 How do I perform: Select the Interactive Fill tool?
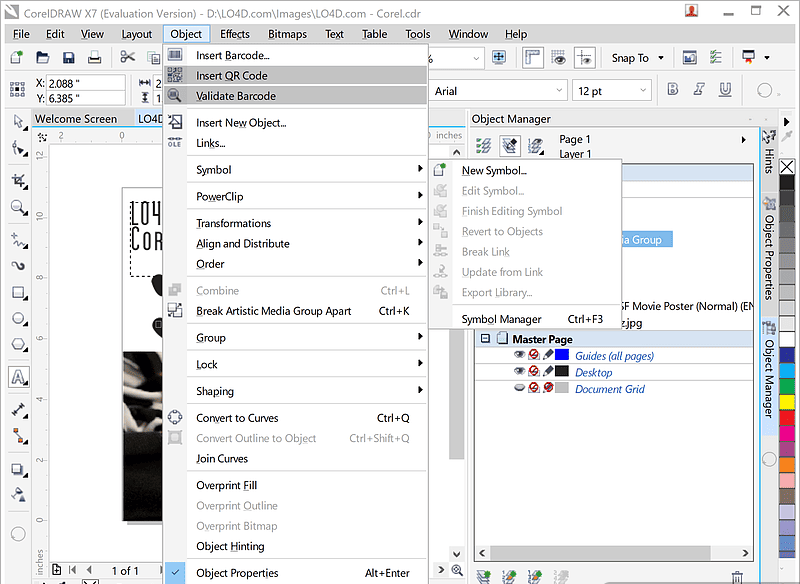click(x=19, y=495)
